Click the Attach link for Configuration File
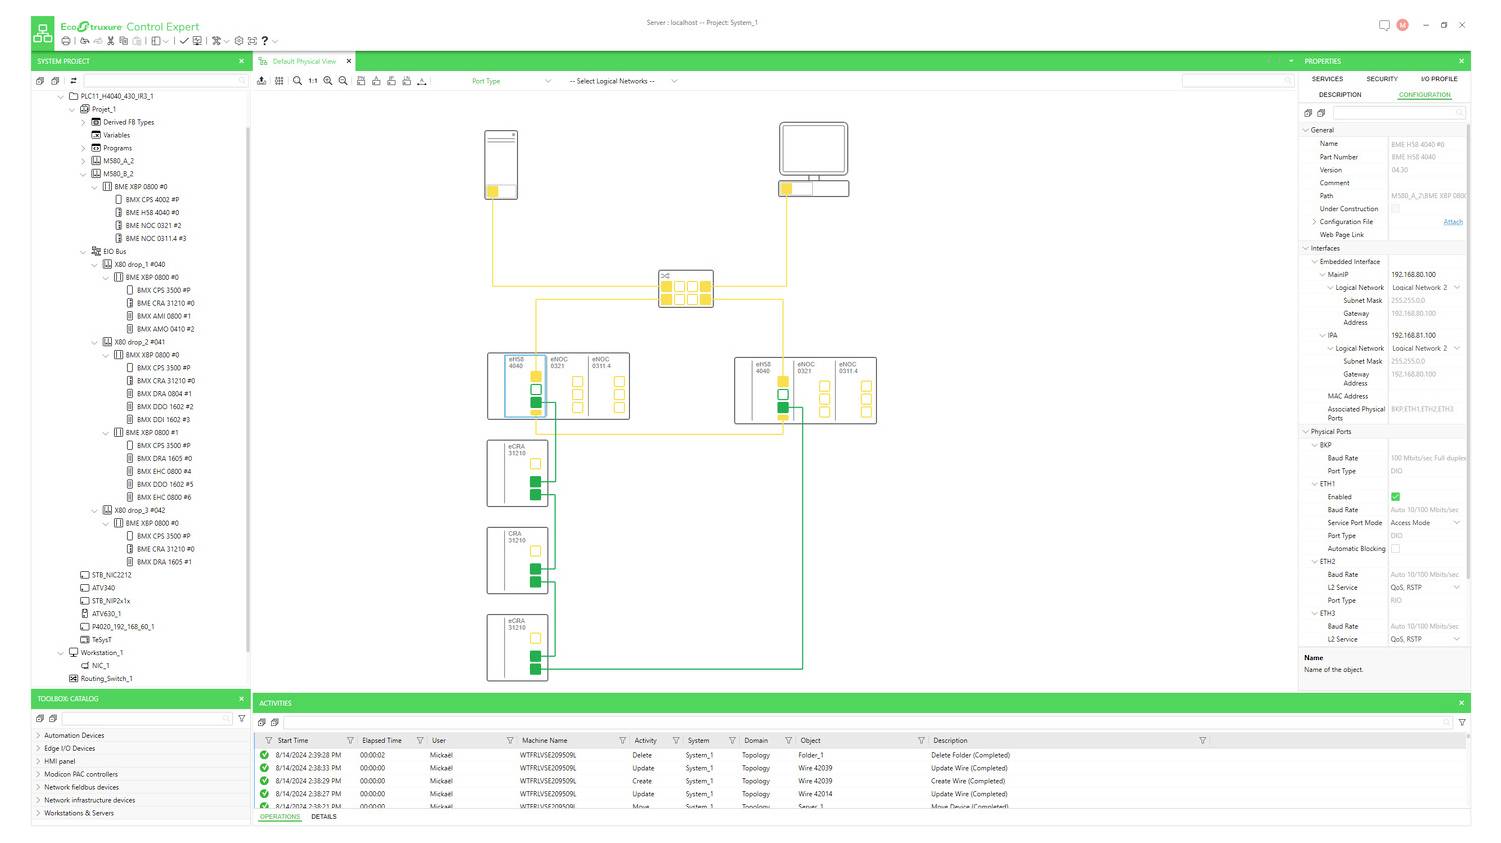Screen dimensions: 1501x843 click(x=1452, y=221)
